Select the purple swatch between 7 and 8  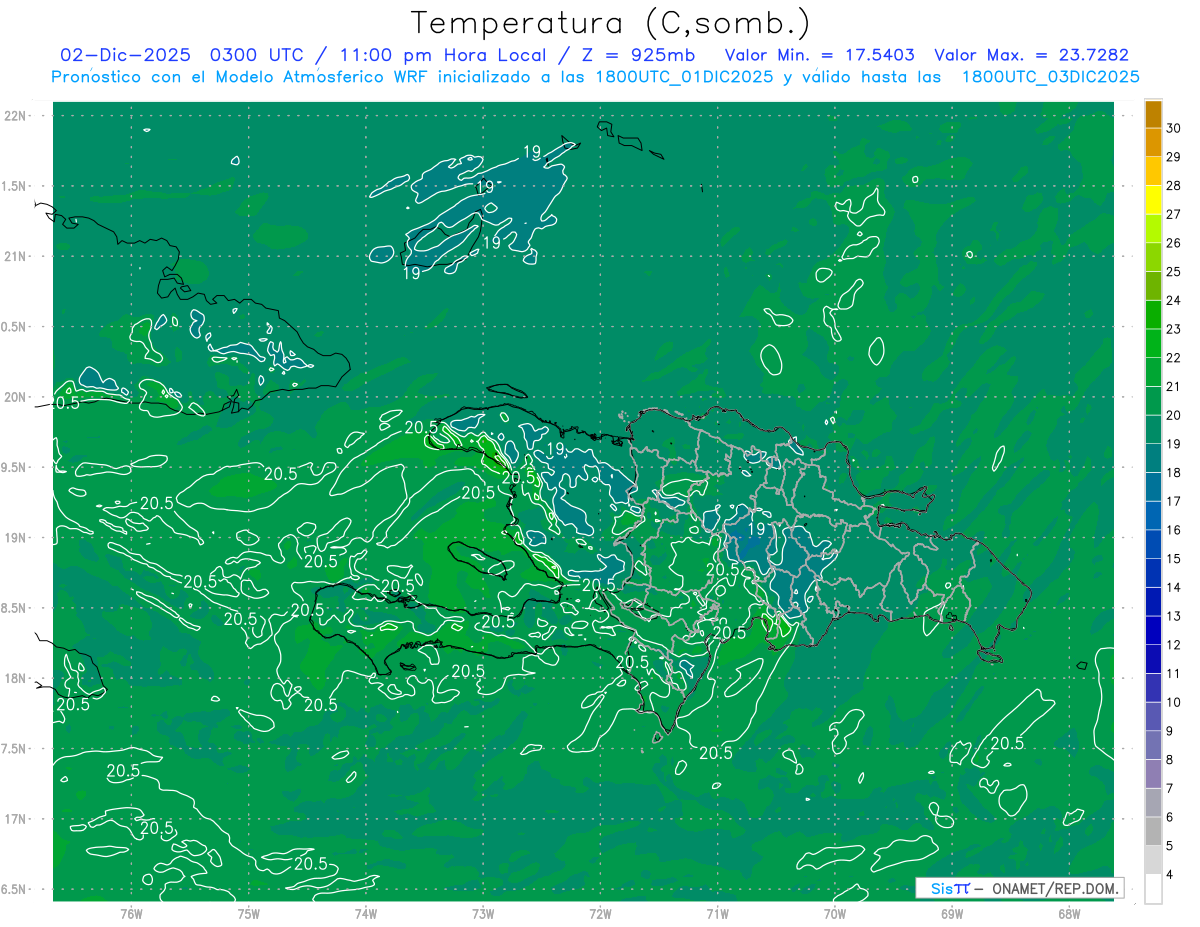tap(1153, 774)
